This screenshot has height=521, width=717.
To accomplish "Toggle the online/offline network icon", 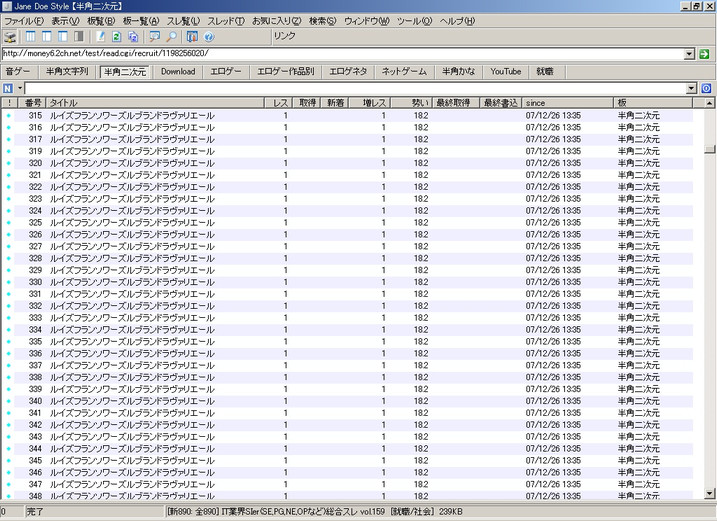I will point(10,37).
